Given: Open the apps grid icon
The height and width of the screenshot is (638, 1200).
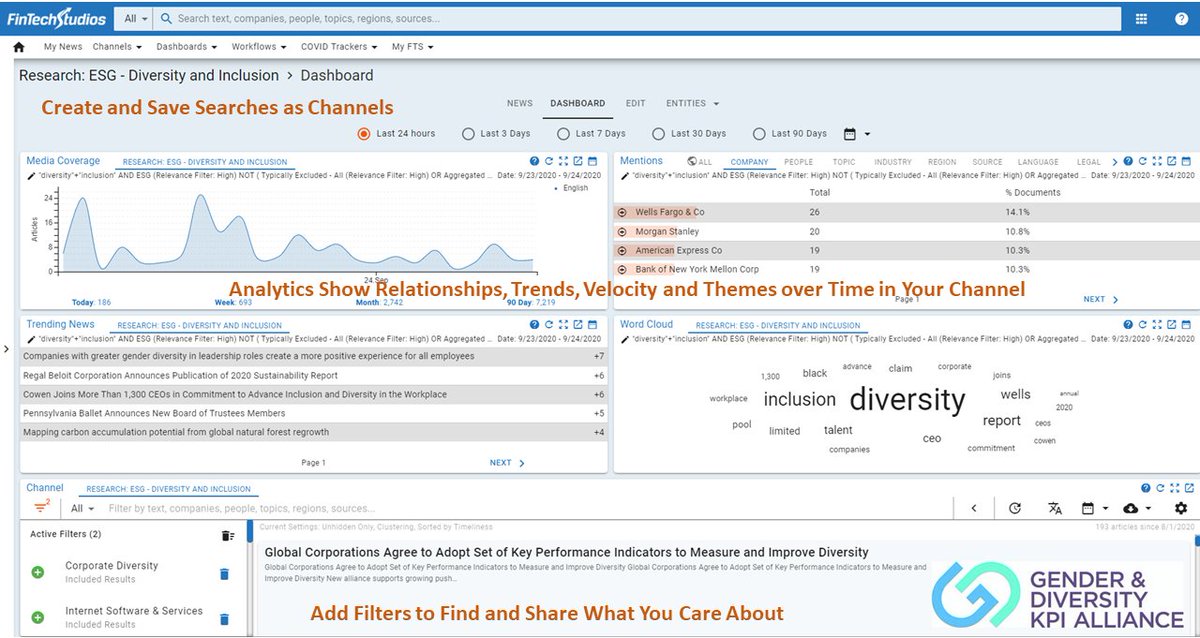Looking at the screenshot, I should click(1141, 18).
